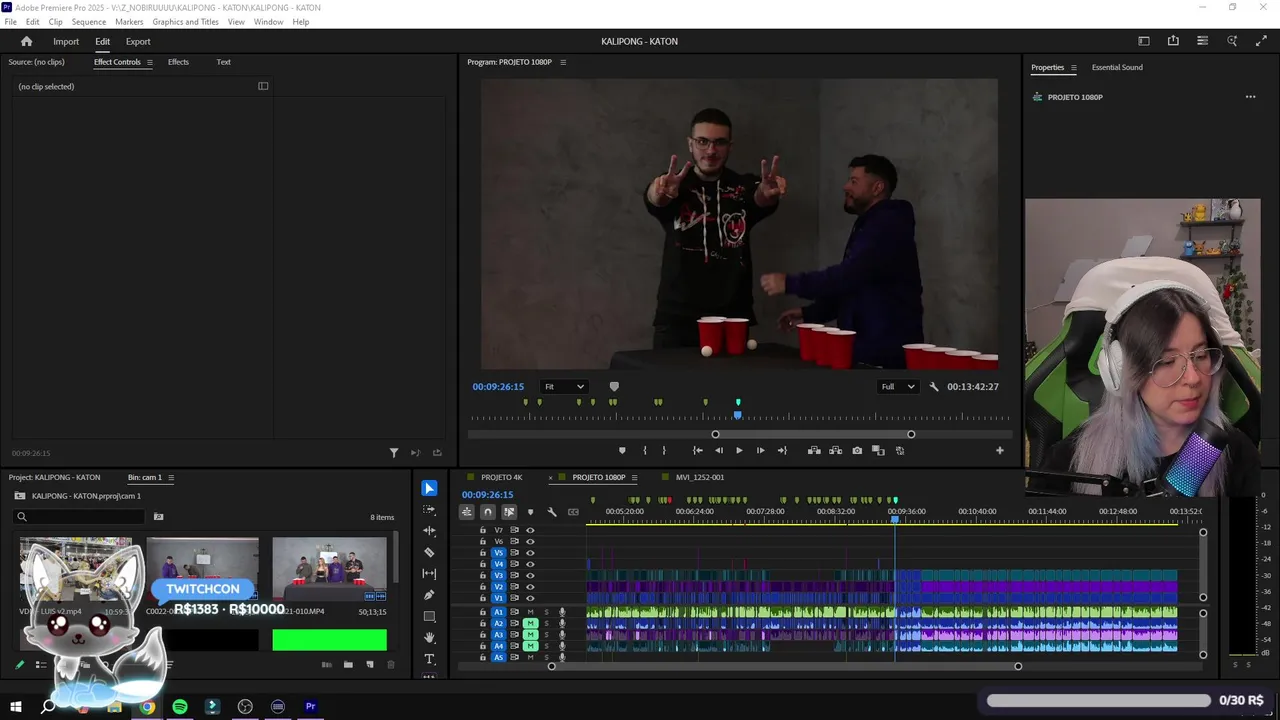Image resolution: width=1280 pixels, height=720 pixels.
Task: Open the Program monitor button editor plus
Action: [999, 451]
